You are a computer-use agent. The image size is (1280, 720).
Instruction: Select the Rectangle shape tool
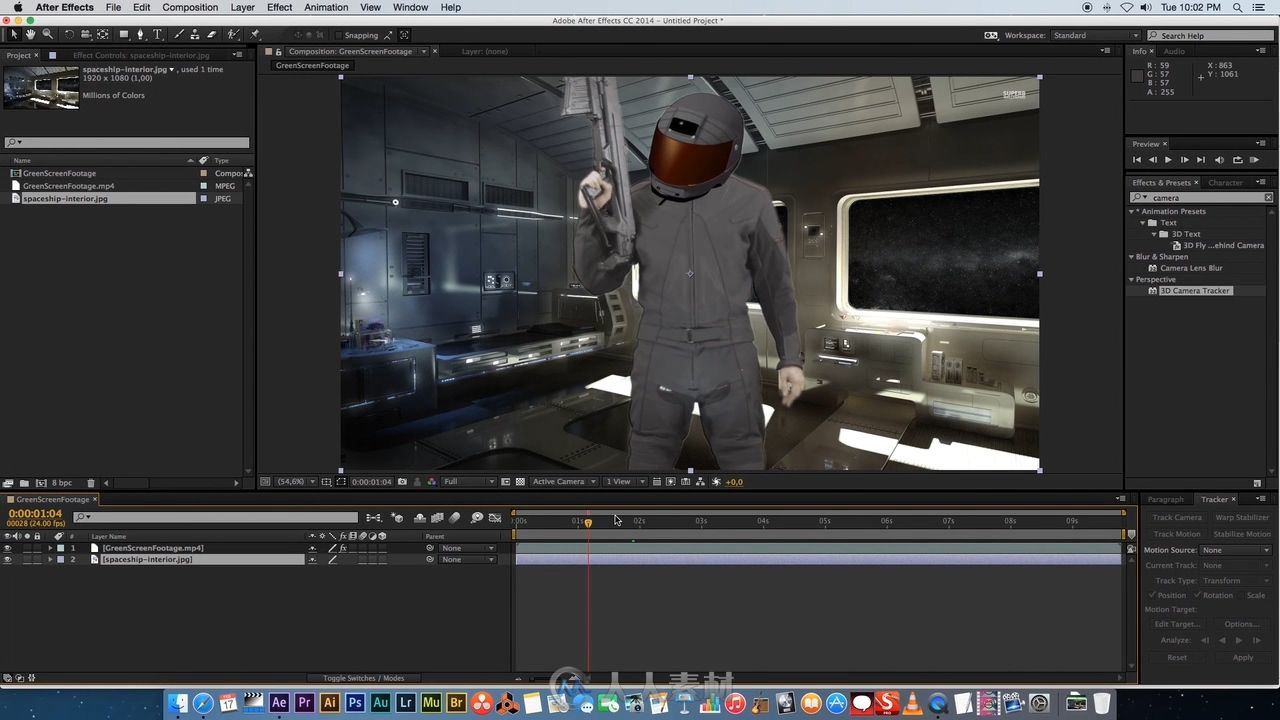coord(123,34)
